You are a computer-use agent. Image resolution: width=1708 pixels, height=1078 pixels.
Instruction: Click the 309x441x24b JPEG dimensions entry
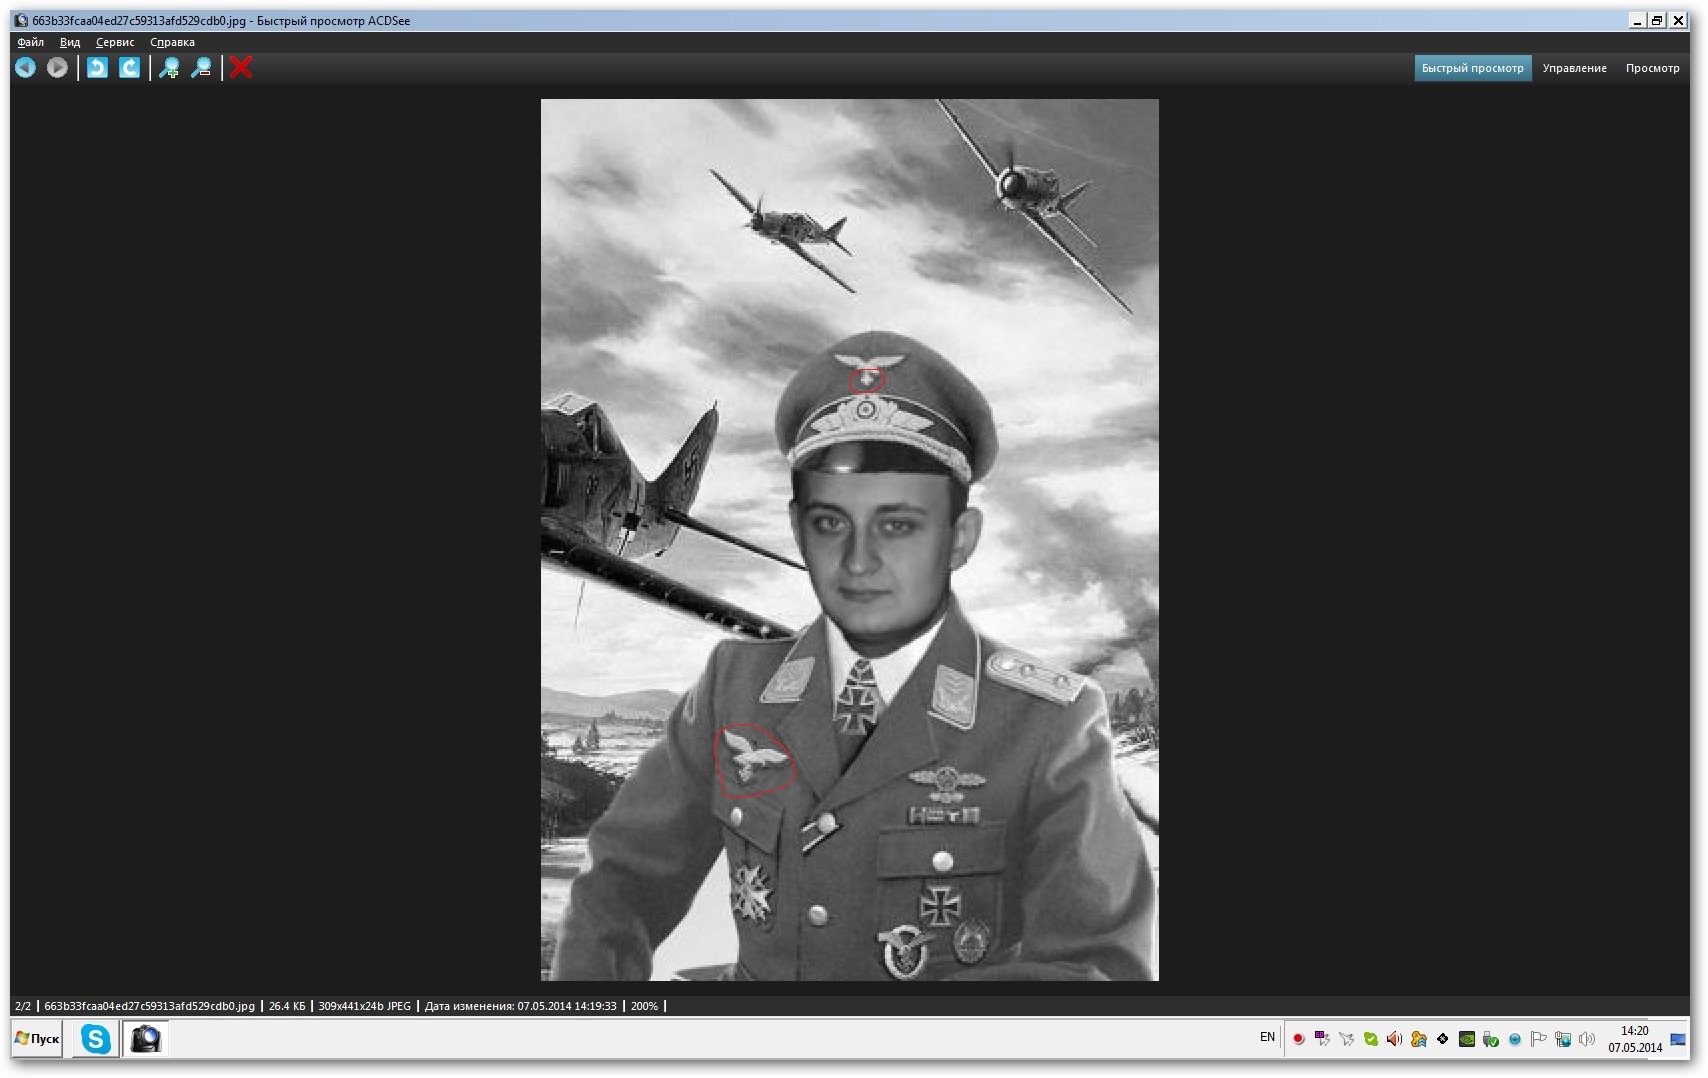[364, 1006]
